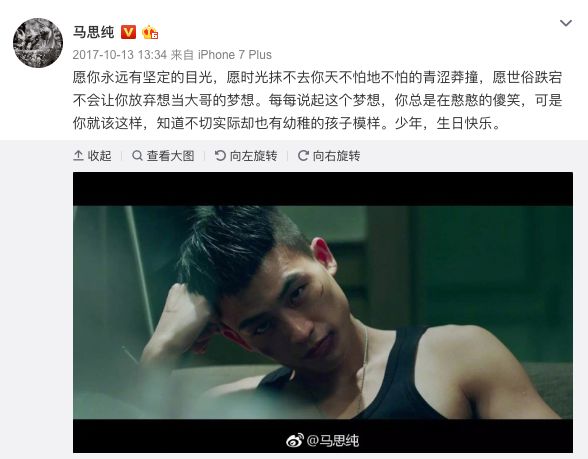This screenshot has width=588, height=459.
Task: Select the 查看大图 view large image text
Action: click(171, 156)
